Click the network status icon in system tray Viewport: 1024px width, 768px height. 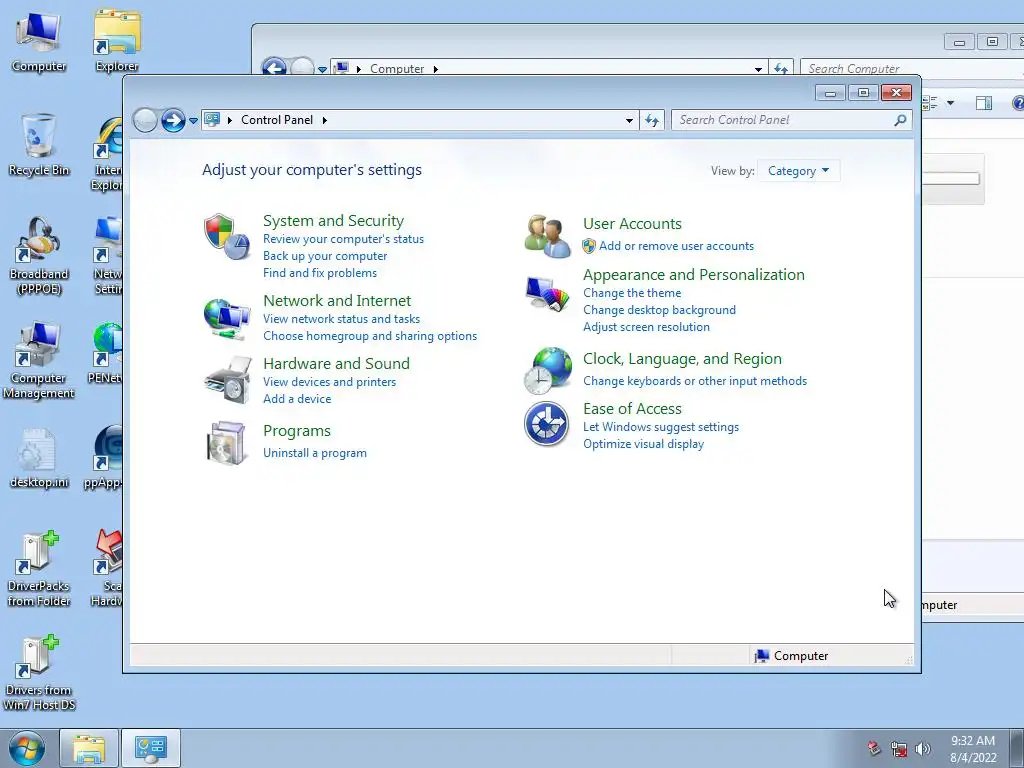(x=899, y=749)
